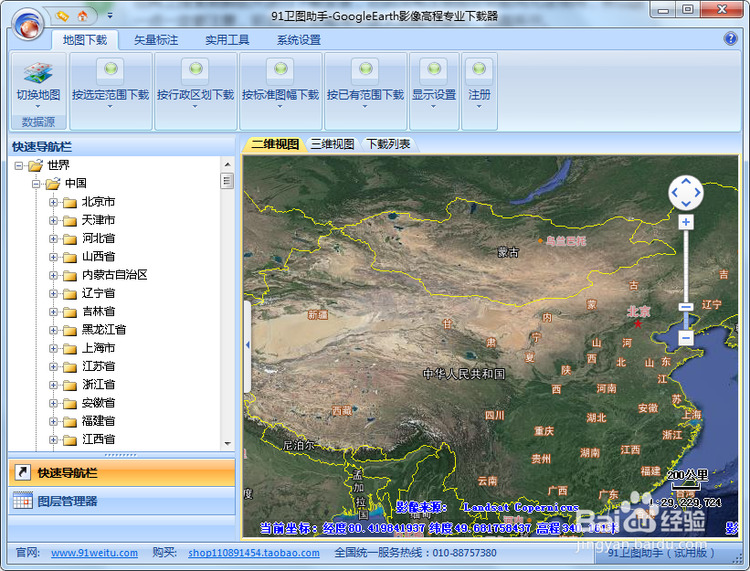Select 黑龙江省 folder icon in tree
Screen dimensions: 750x571
[x=70, y=330]
